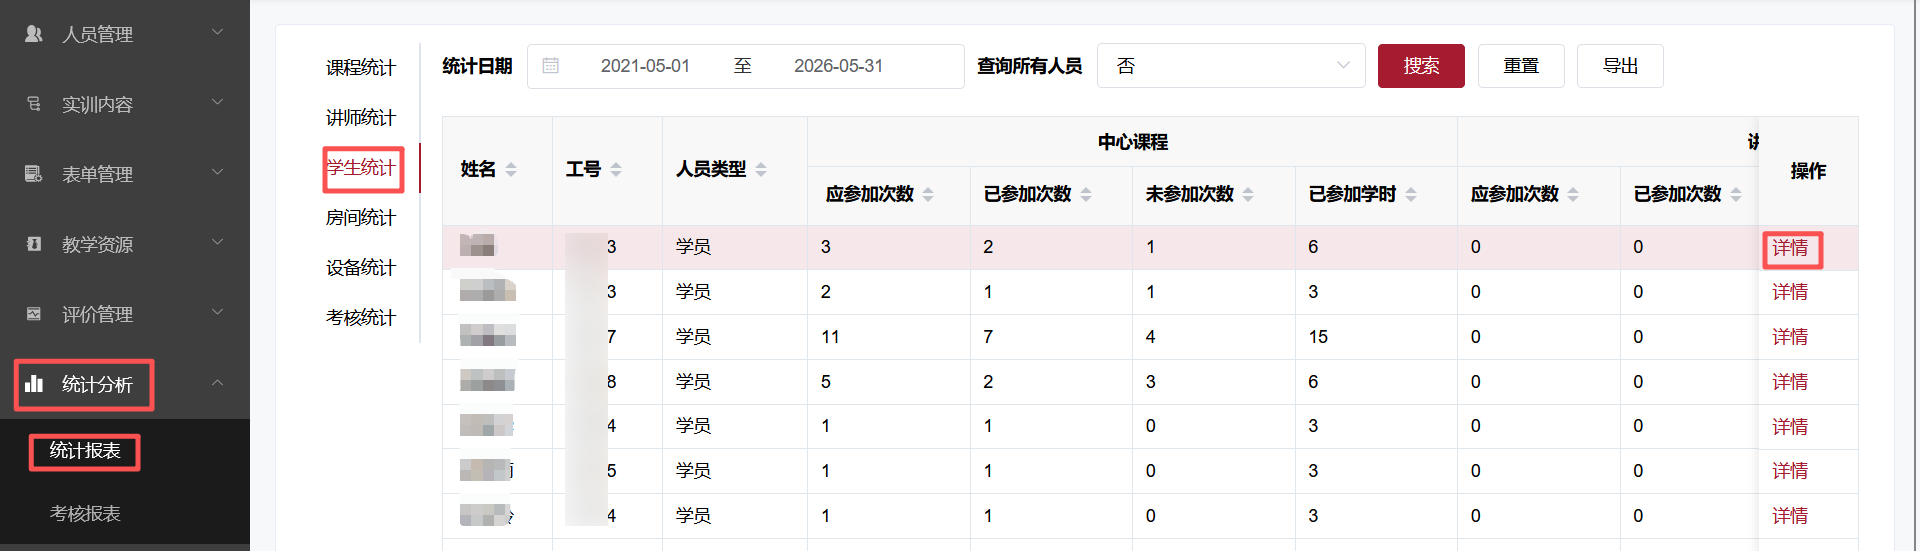Click end date 2026-05-31 field

coord(838,66)
